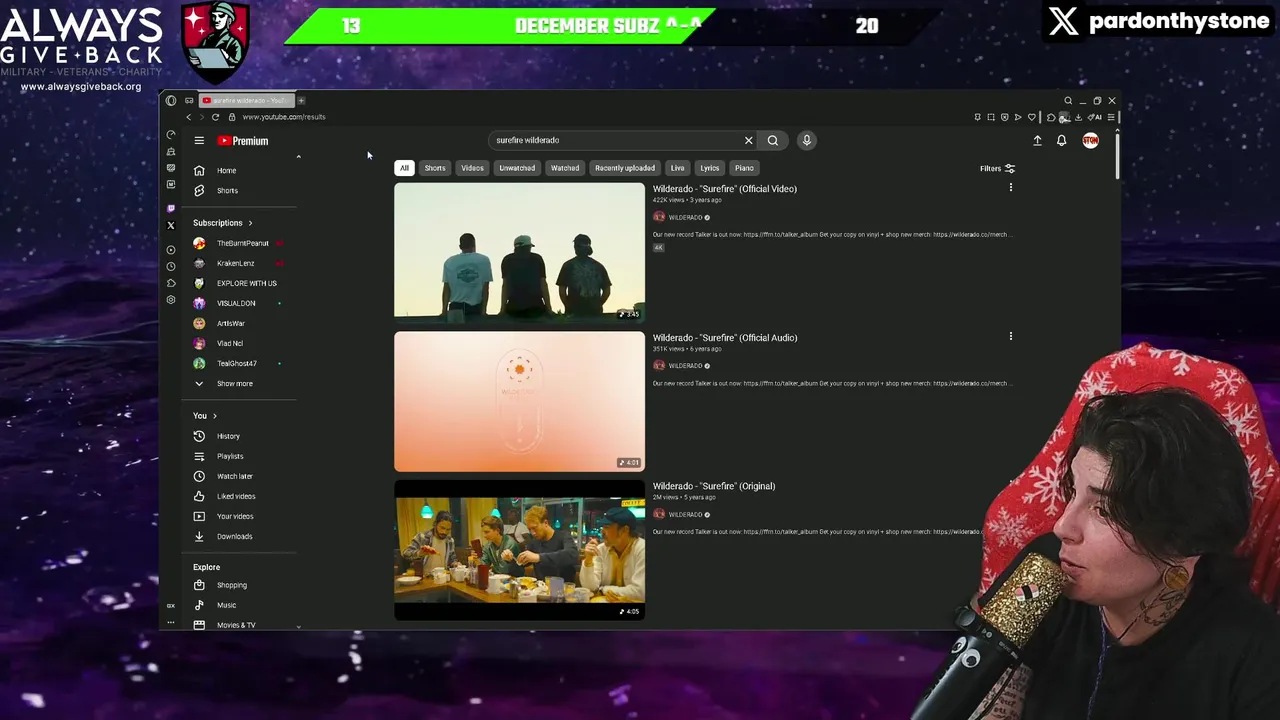Click the page vertical scrollbar

1117,155
